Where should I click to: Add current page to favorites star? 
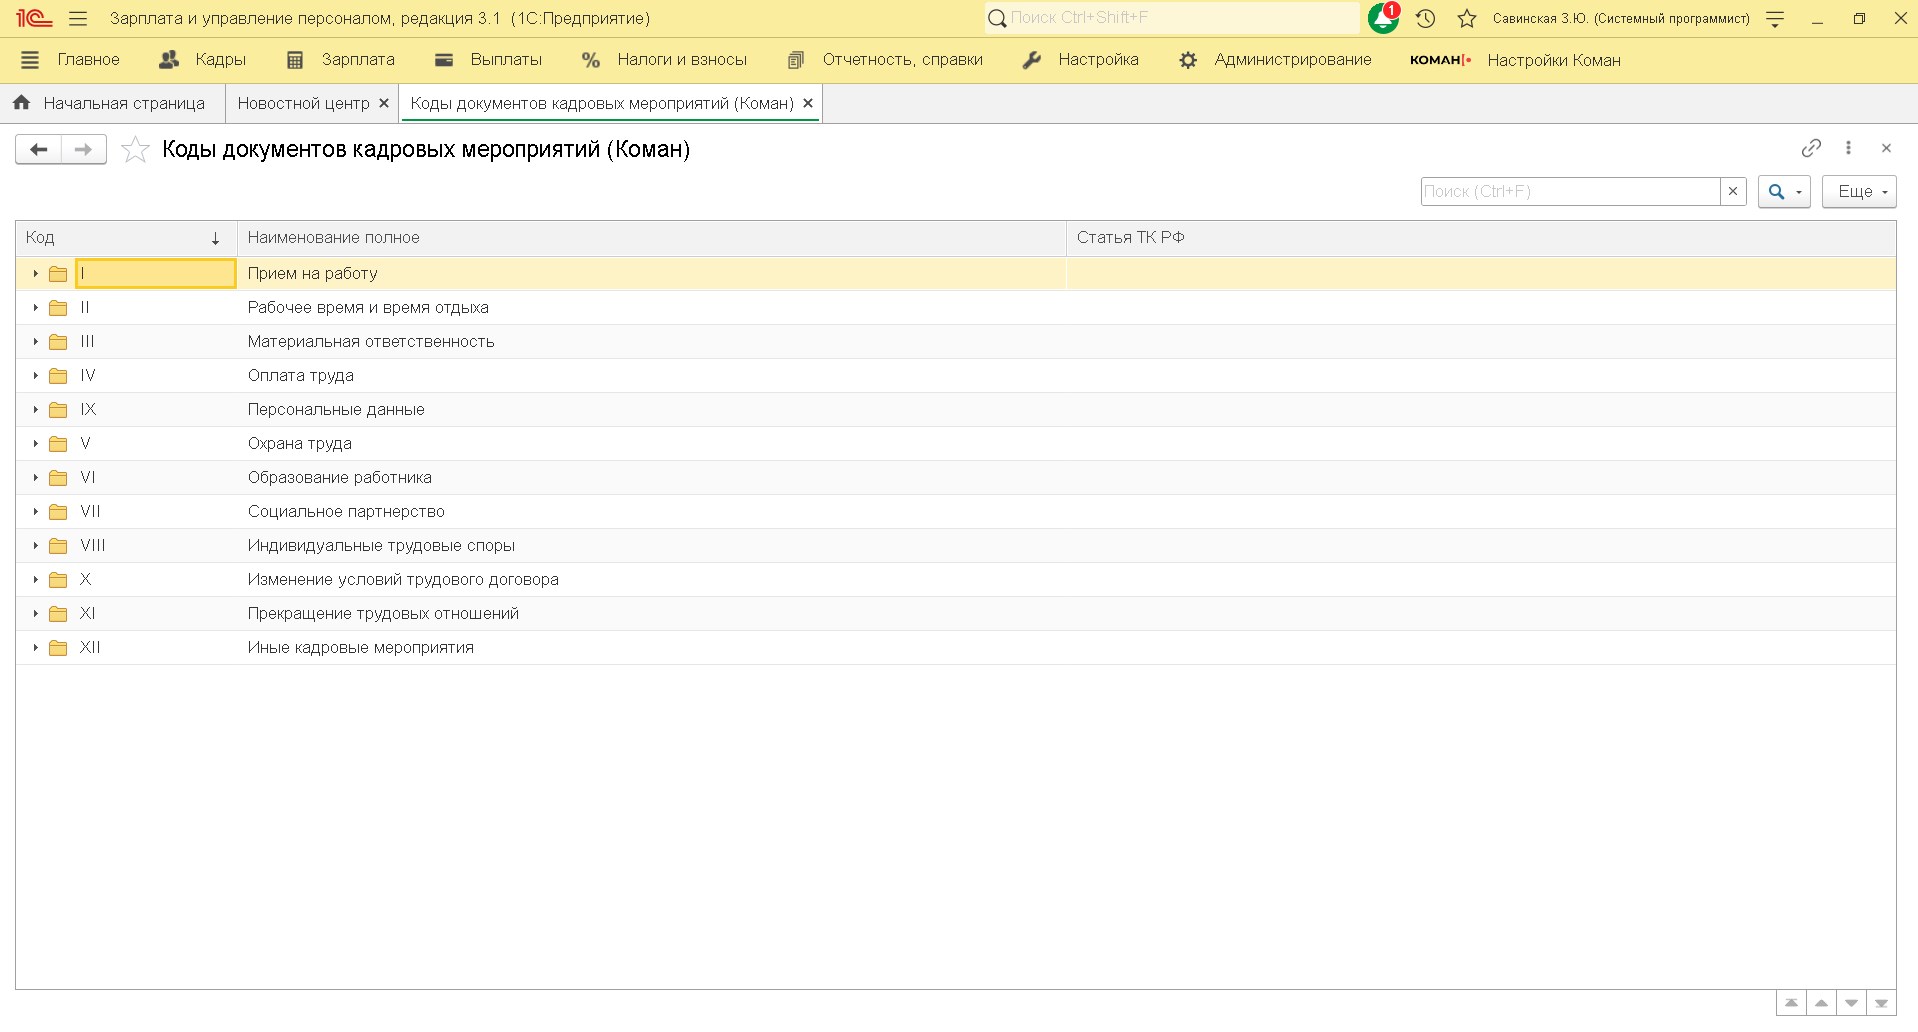(135, 150)
